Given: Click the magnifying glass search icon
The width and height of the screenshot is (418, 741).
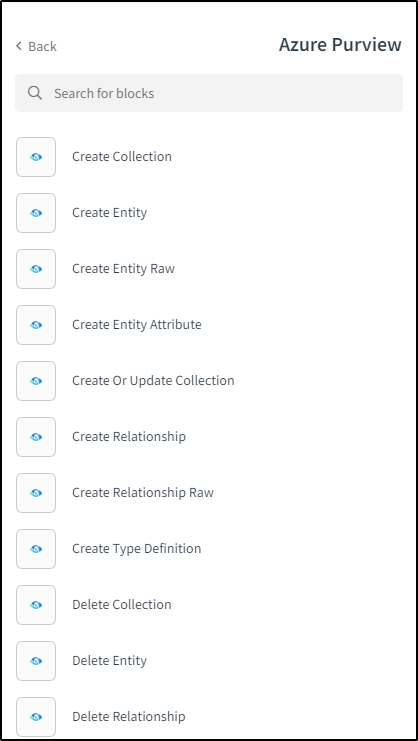Looking at the screenshot, I should [35, 93].
